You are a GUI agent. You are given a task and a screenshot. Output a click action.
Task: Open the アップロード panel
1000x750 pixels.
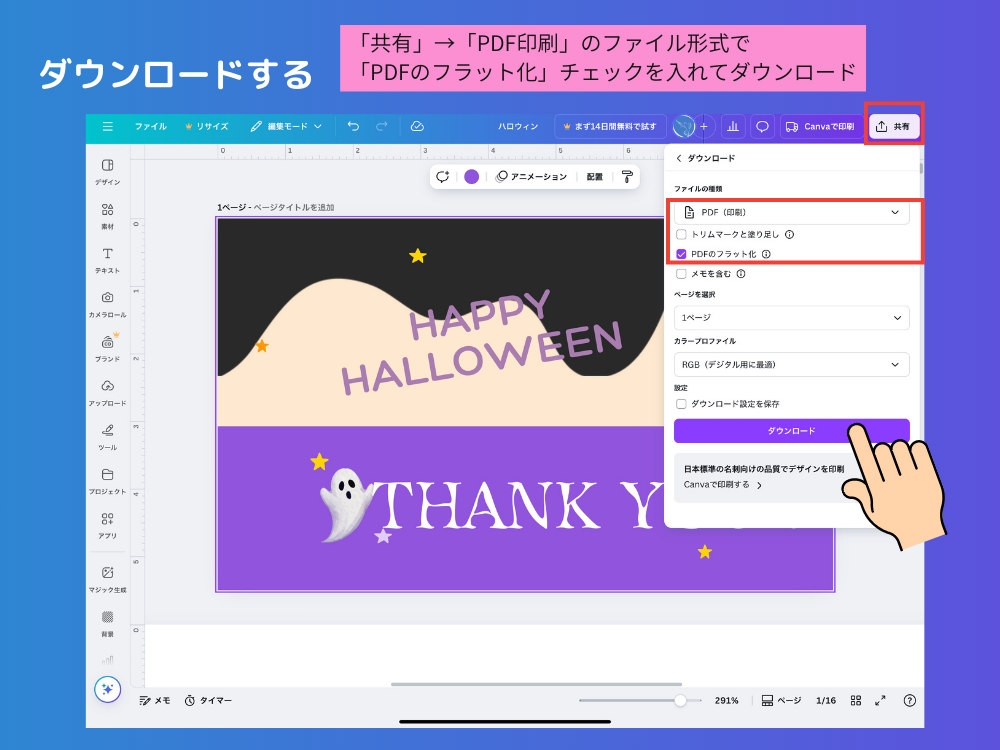coord(107,392)
